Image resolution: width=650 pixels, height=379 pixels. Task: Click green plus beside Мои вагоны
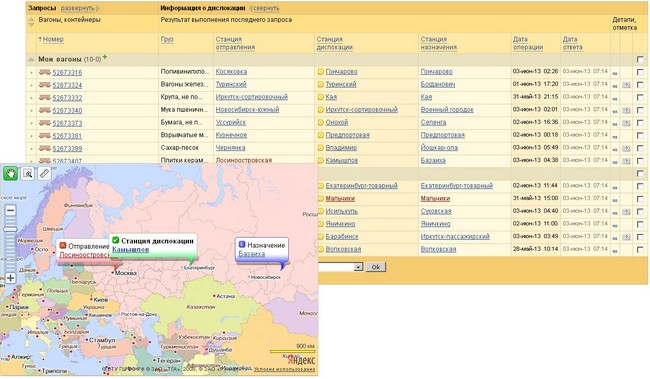[105, 57]
